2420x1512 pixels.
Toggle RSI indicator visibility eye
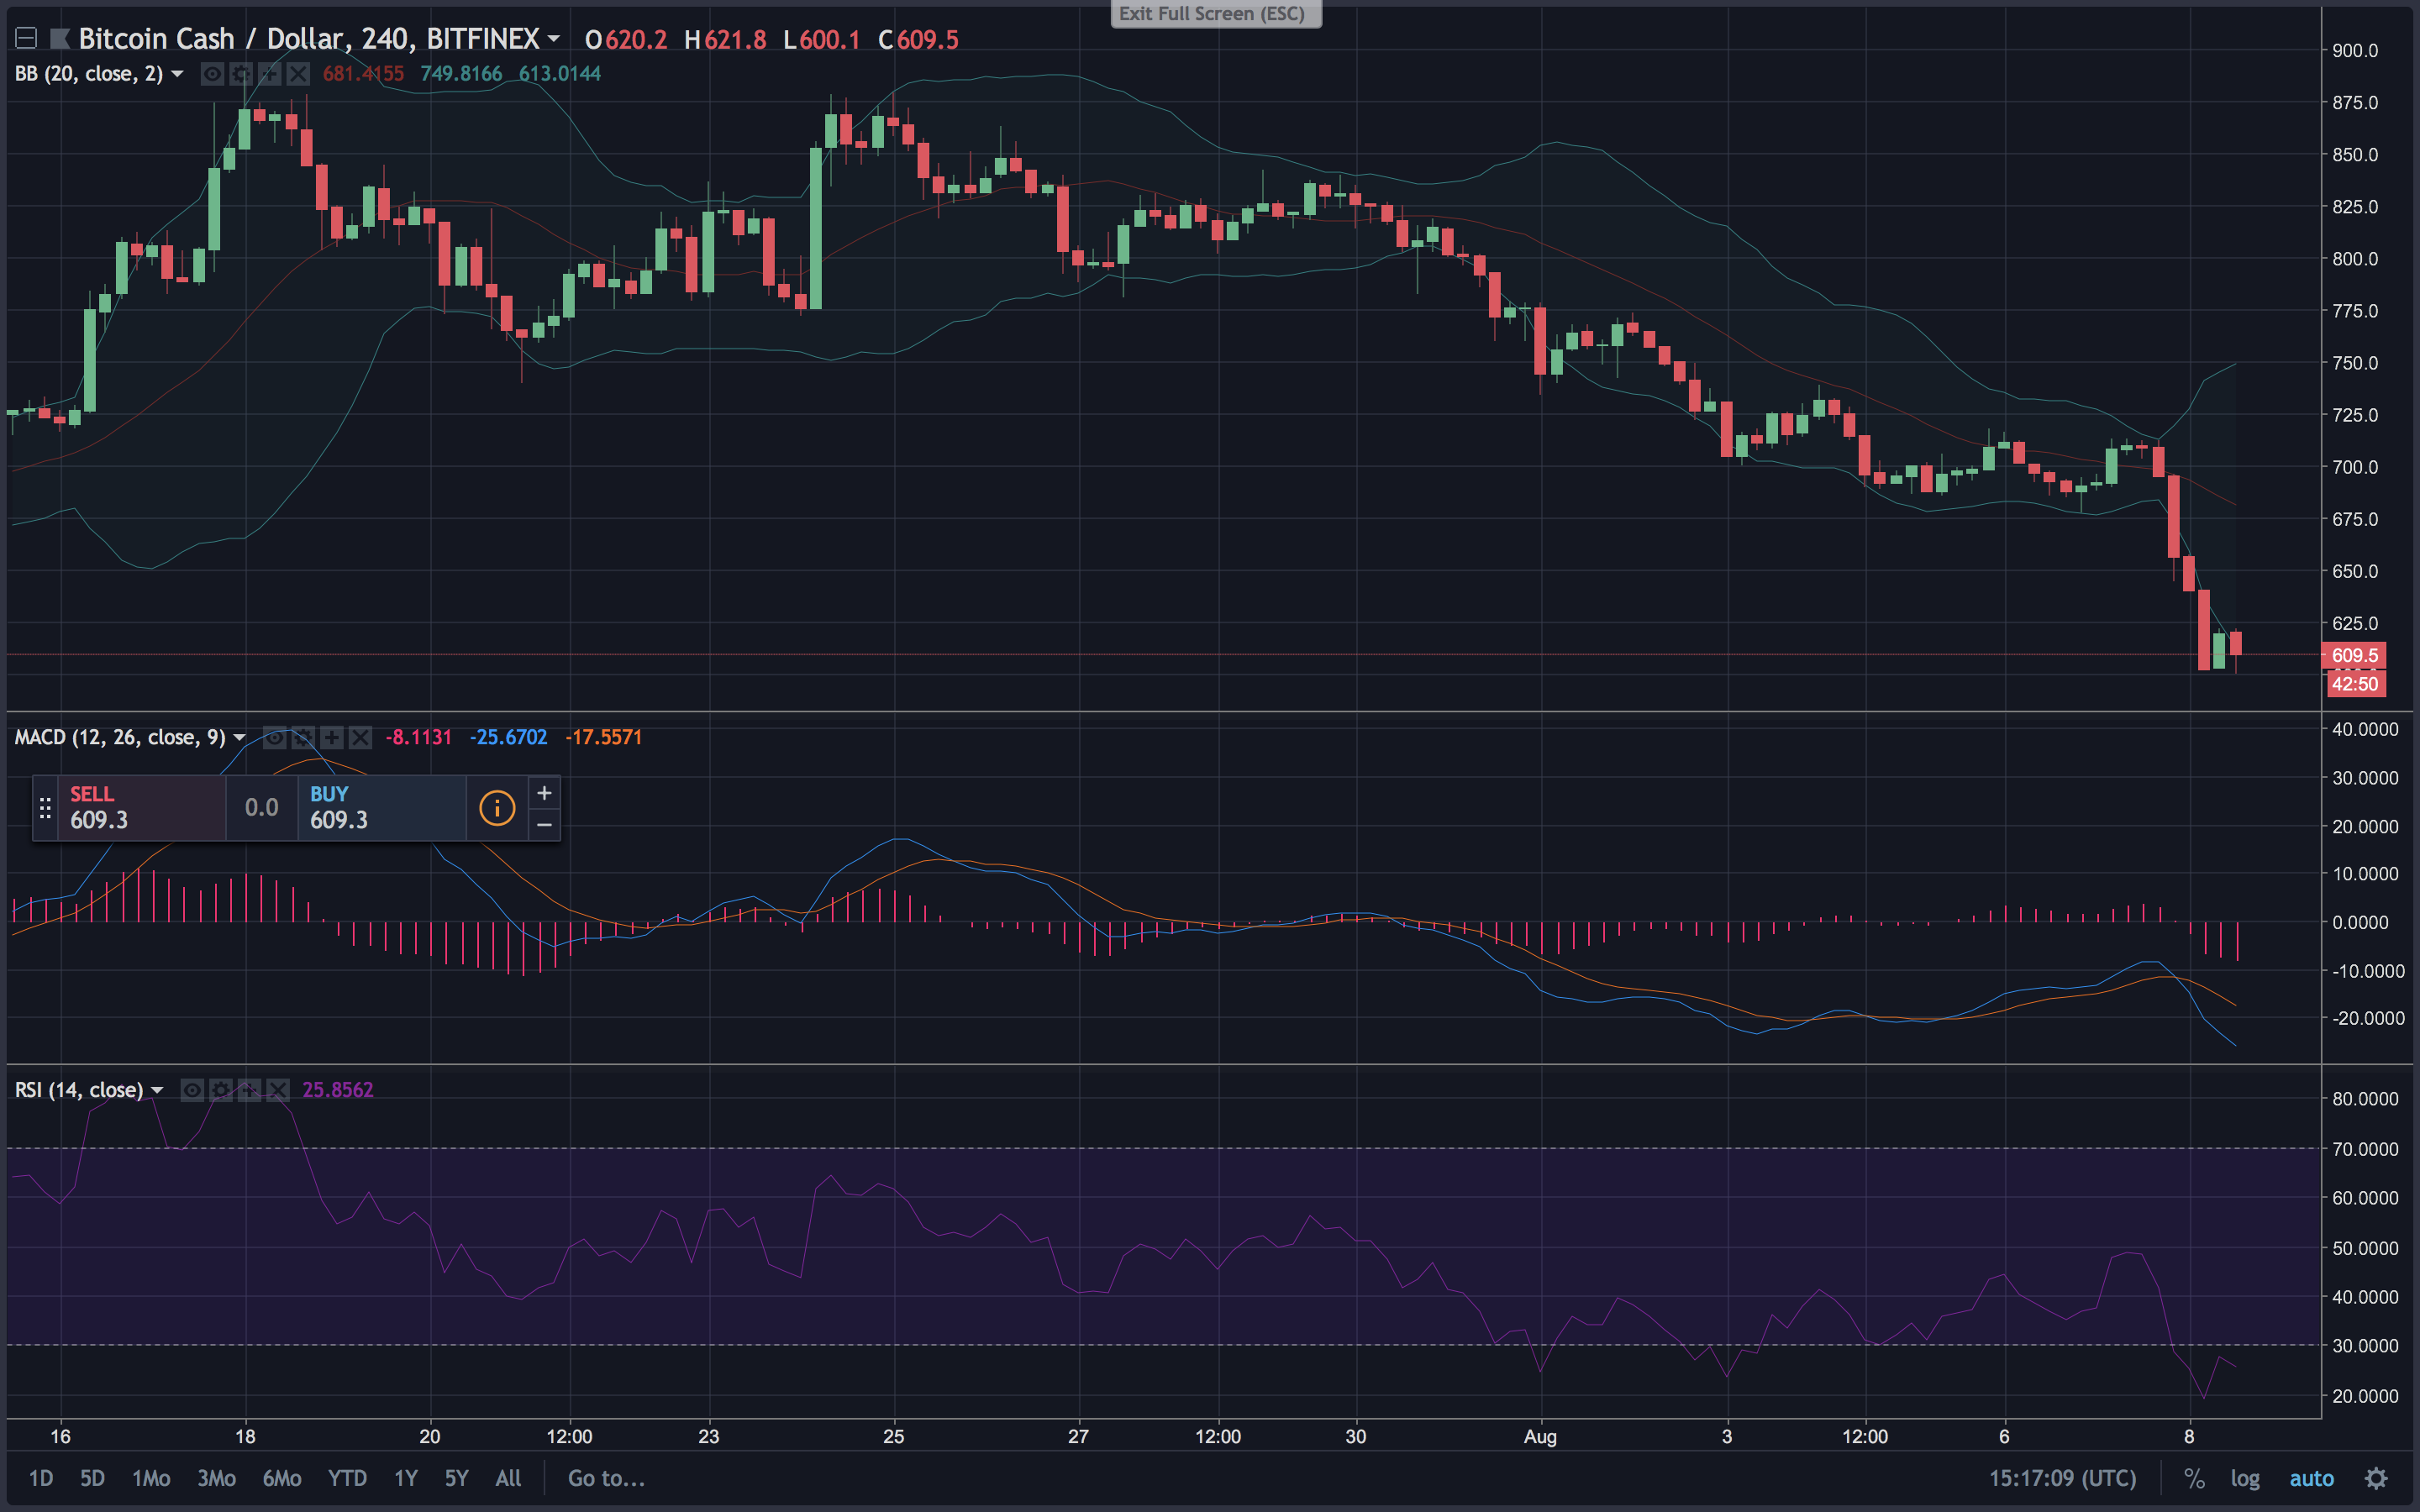[192, 1090]
